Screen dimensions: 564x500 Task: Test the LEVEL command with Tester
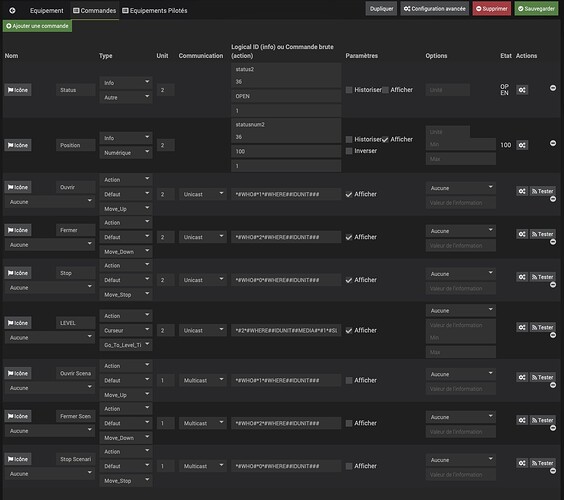(x=543, y=328)
